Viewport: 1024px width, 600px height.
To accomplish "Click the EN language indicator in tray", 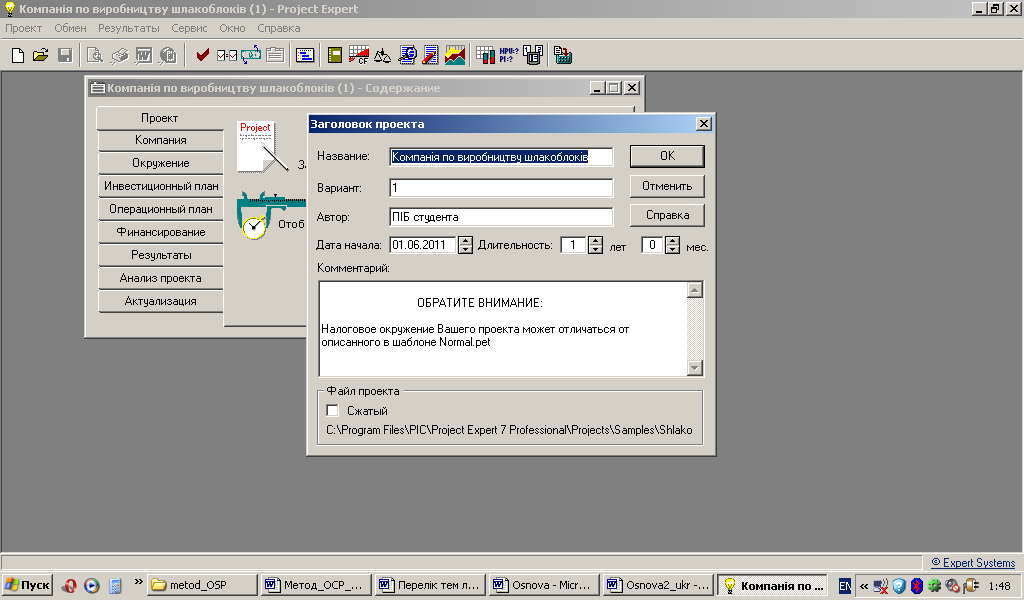I will 844,586.
